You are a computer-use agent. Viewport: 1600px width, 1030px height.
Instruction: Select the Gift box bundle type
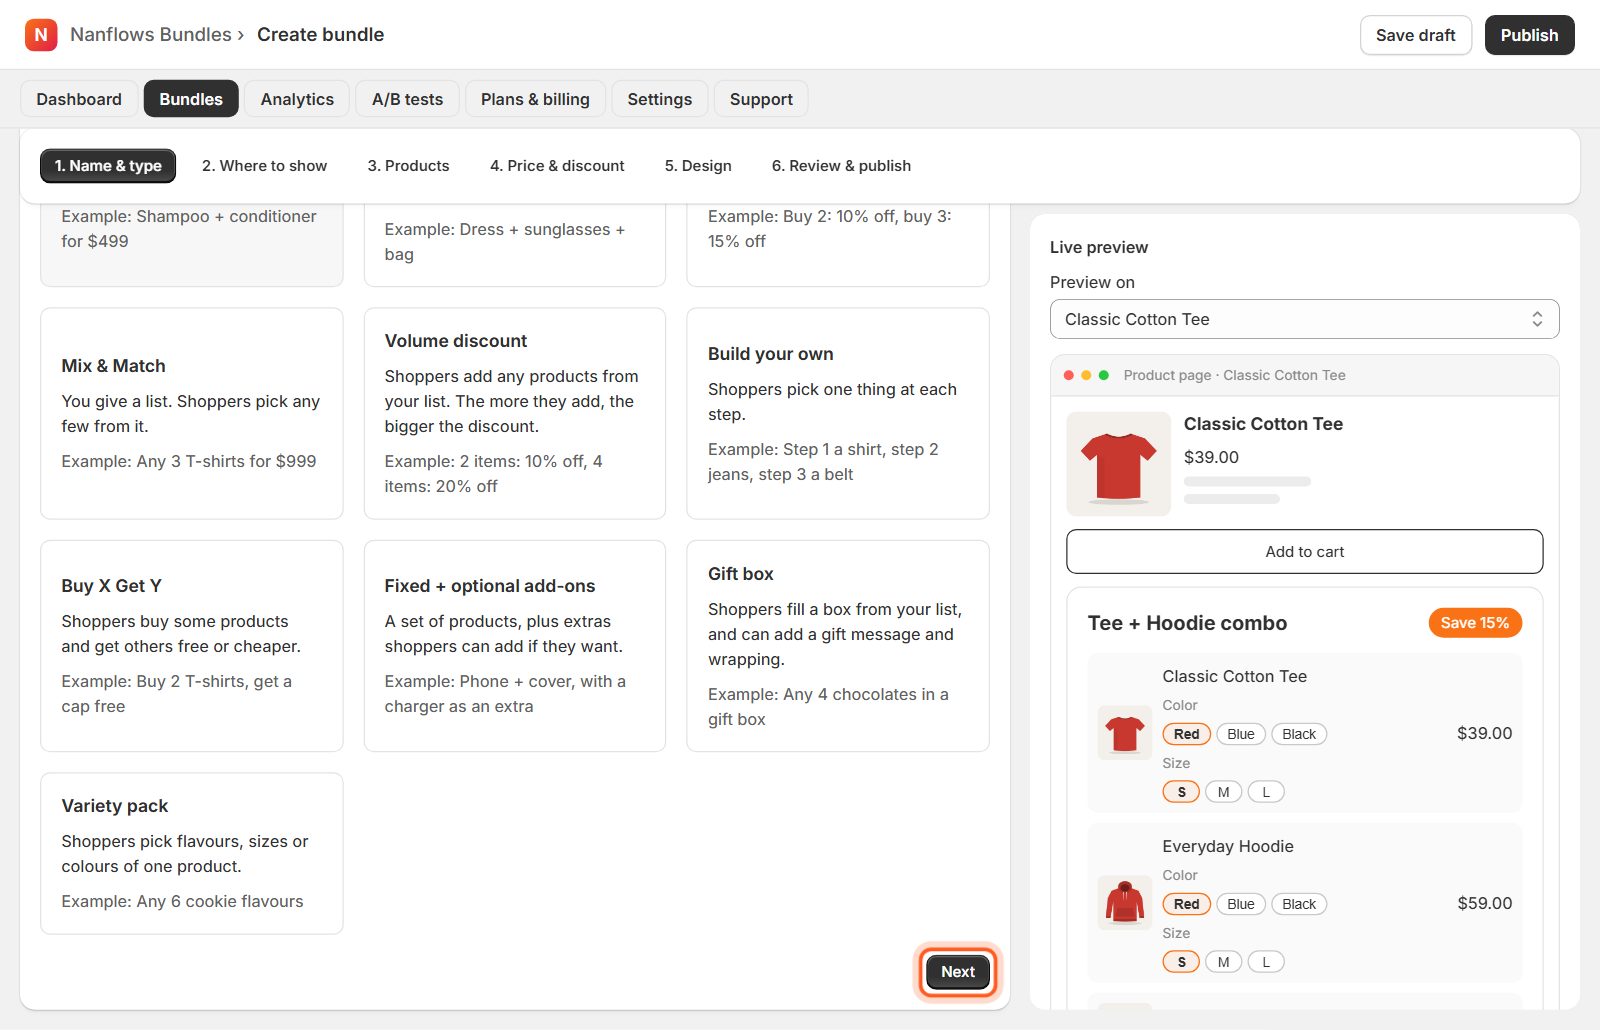838,646
